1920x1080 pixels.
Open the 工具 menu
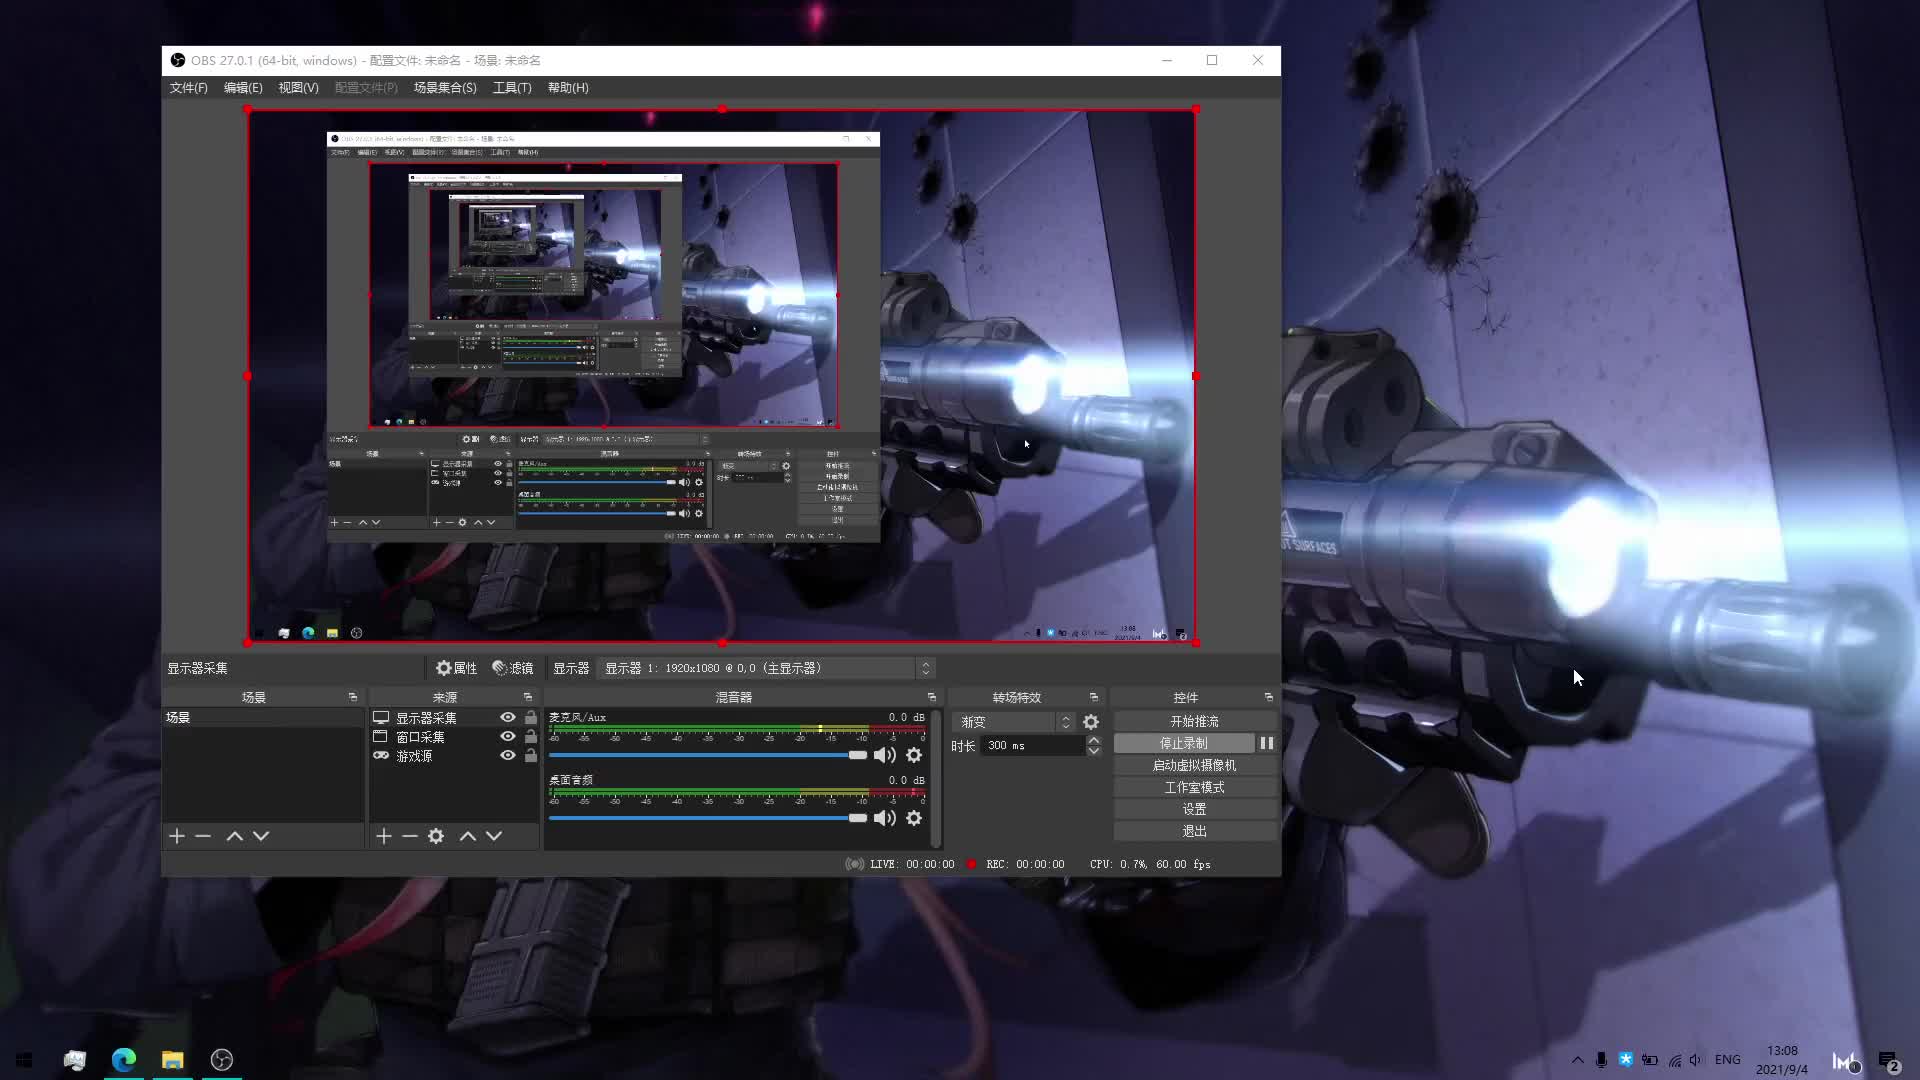[x=512, y=88]
